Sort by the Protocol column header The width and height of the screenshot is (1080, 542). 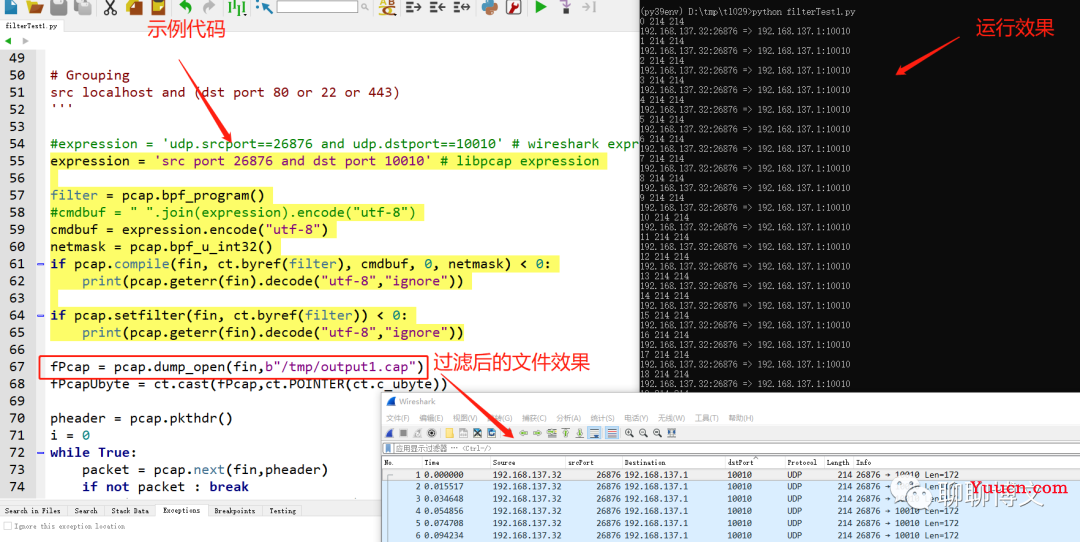click(804, 463)
